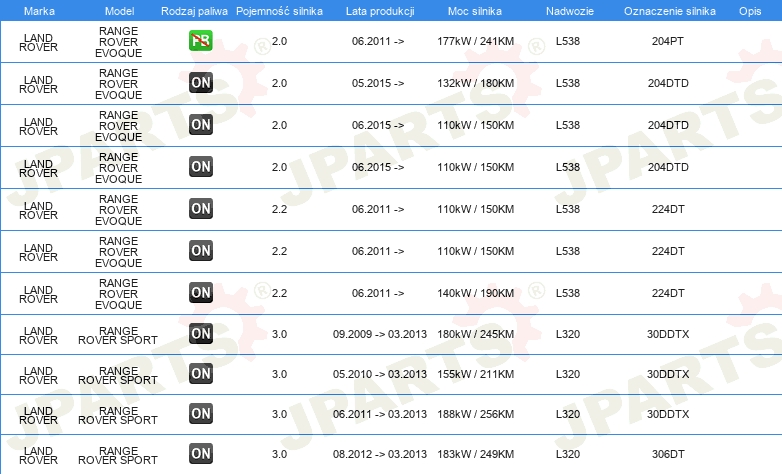Select the 155kW / 211KM power cell

coord(476,374)
